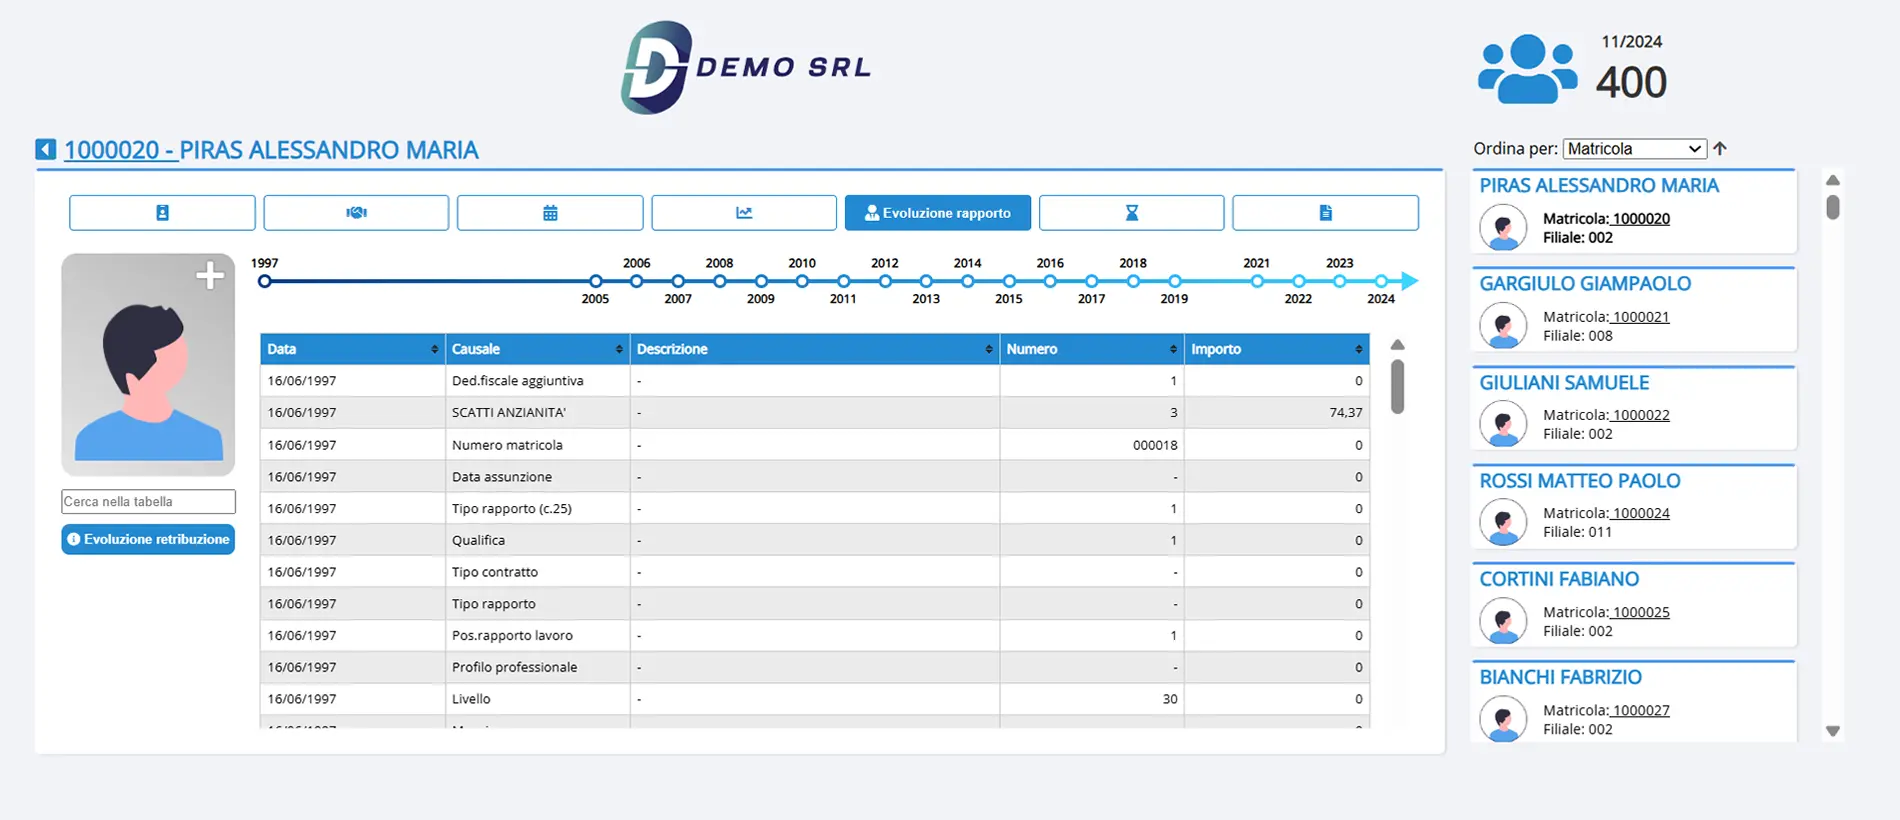Click the Demo SRL logo
Image resolution: width=1900 pixels, height=820 pixels.
tap(745, 67)
